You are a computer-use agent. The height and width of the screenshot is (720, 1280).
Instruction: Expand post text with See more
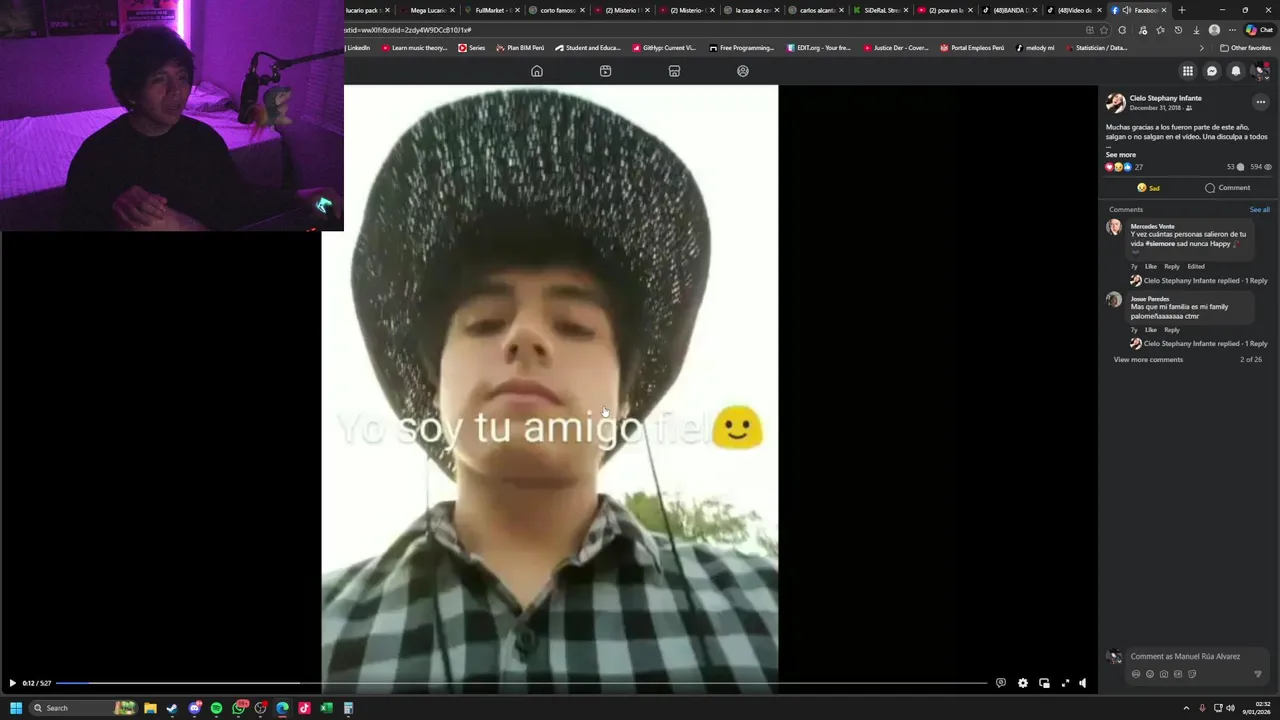pyautogui.click(x=1120, y=155)
